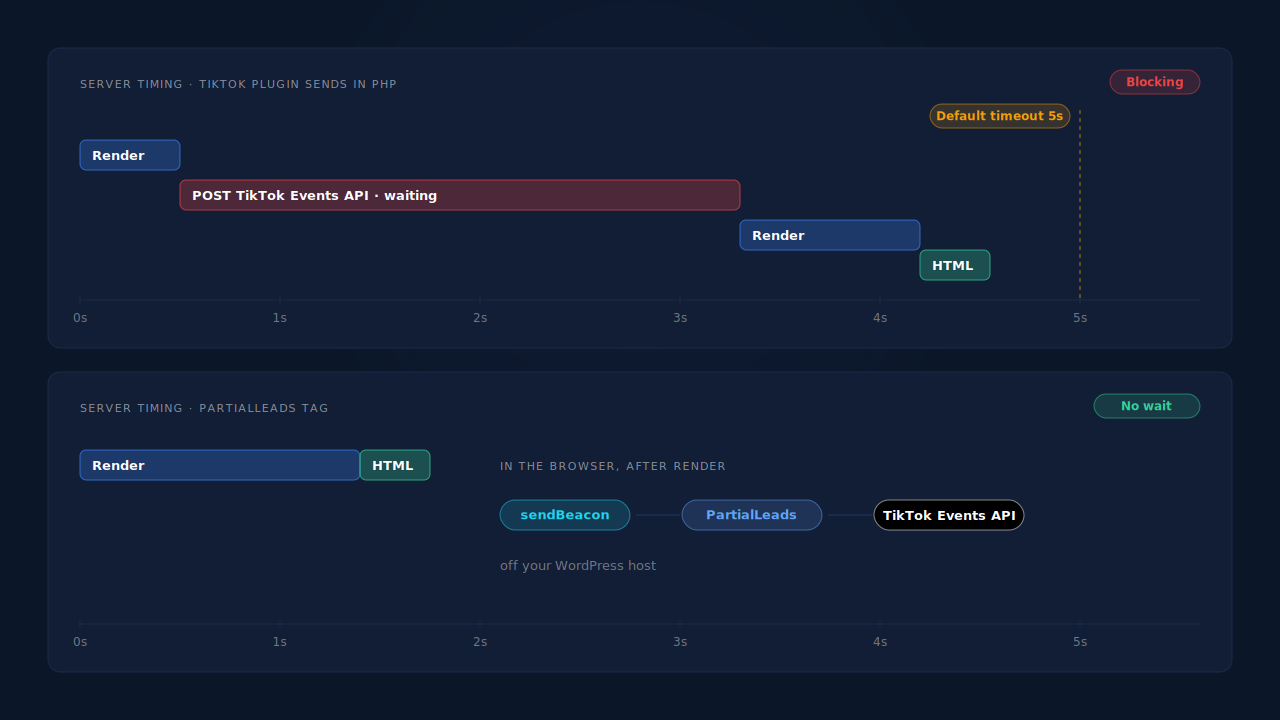Image resolution: width=1280 pixels, height=720 pixels.
Task: Click the TikTok Events API pill
Action: [949, 515]
